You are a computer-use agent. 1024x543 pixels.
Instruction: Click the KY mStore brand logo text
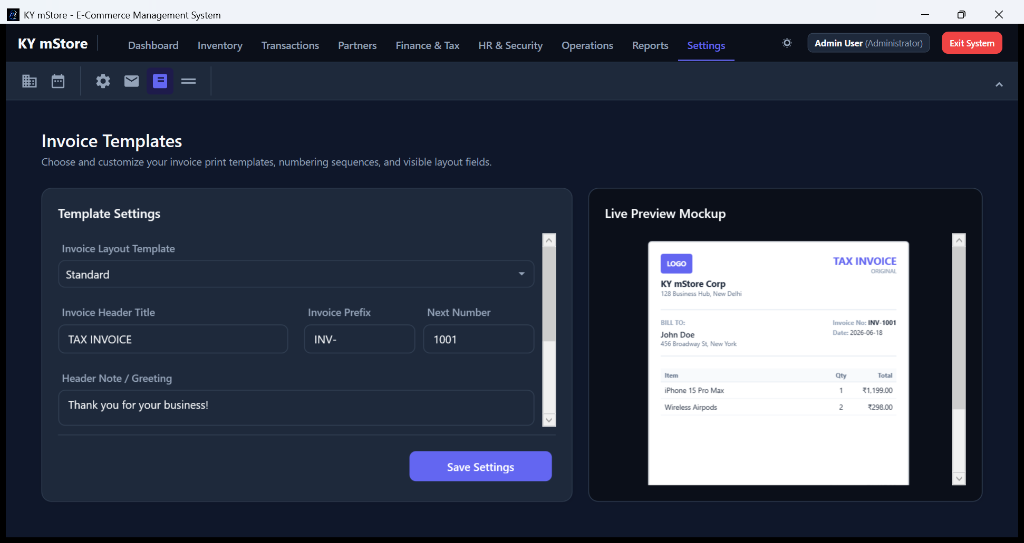pos(53,44)
